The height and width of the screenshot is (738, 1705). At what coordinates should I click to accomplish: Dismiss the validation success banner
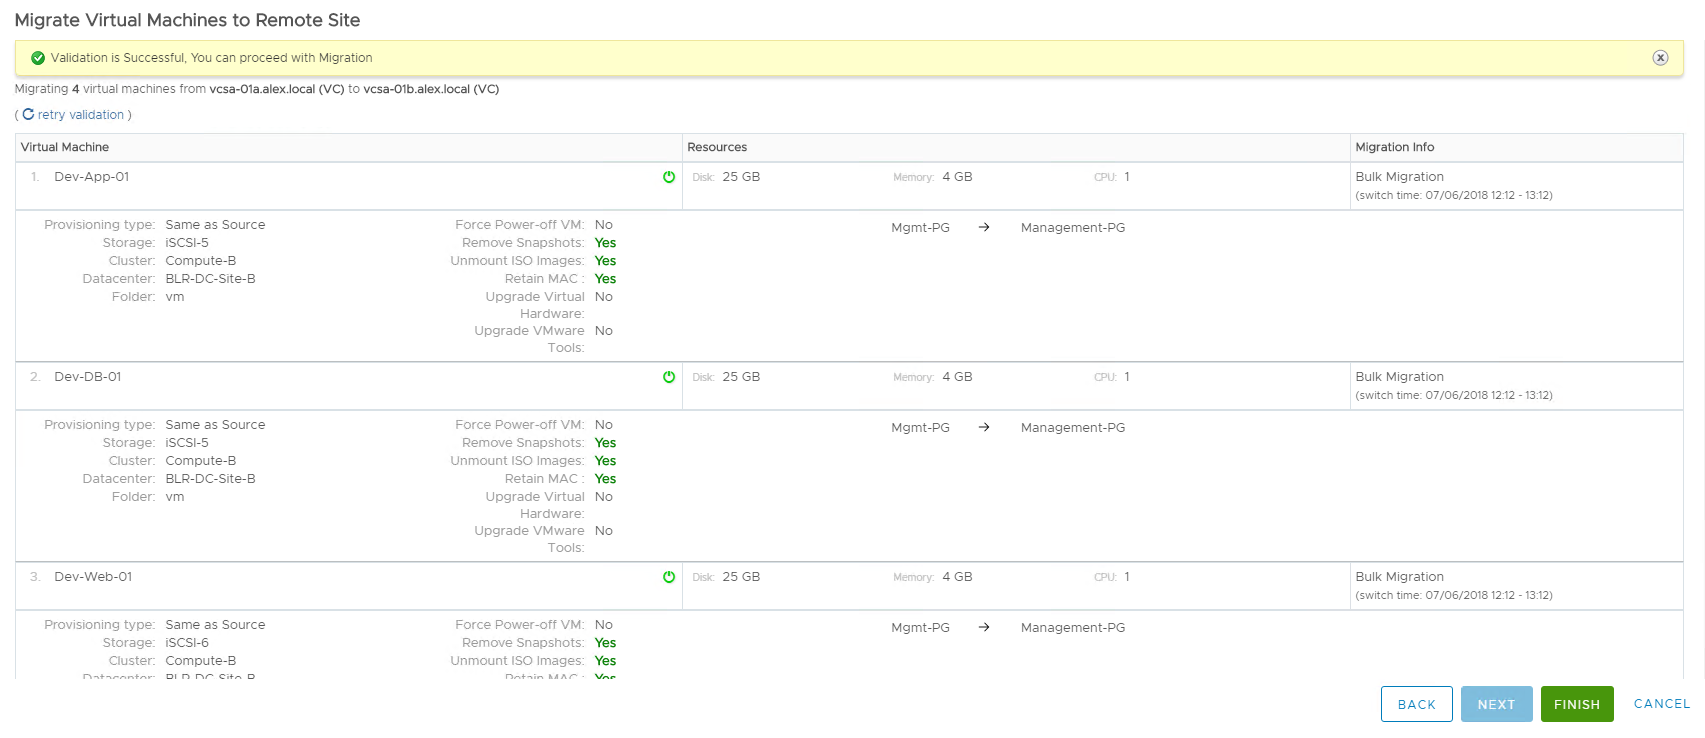[1660, 58]
